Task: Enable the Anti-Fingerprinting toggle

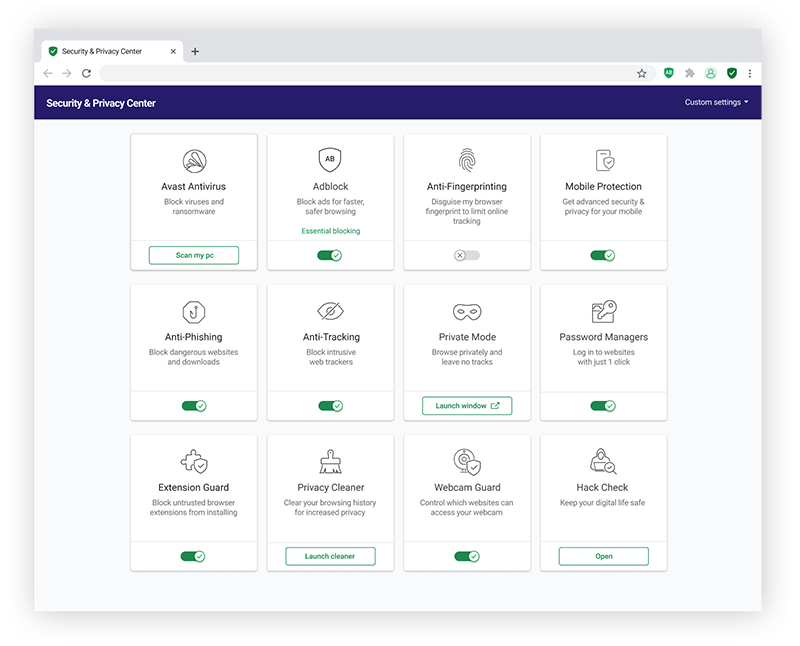Action: (467, 255)
